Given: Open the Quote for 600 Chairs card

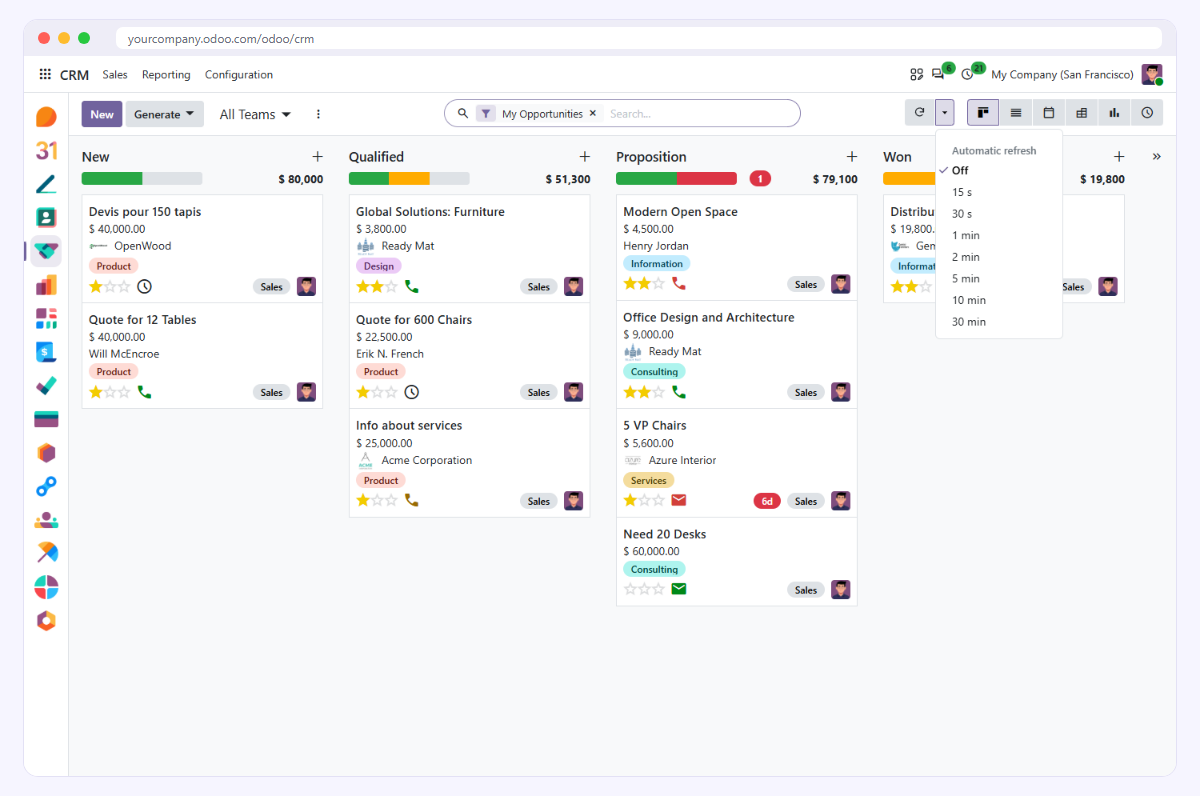Looking at the screenshot, I should coord(469,356).
